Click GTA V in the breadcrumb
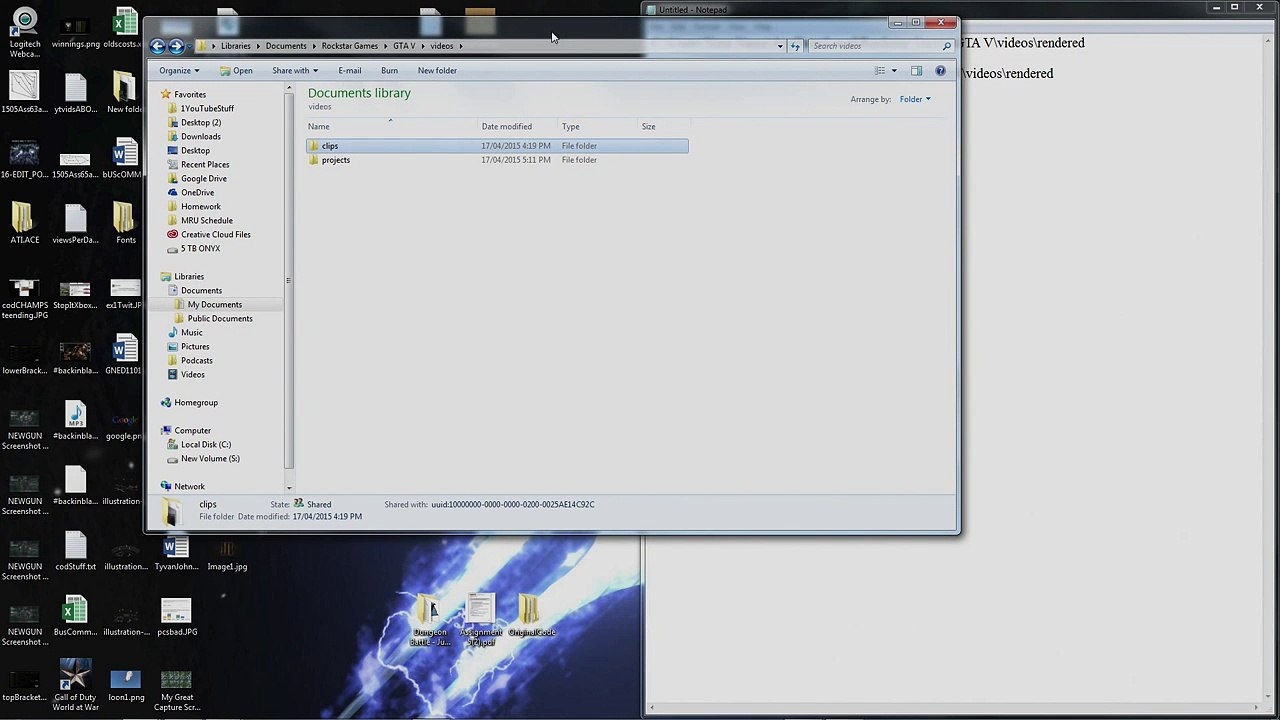Viewport: 1280px width, 720px height. tap(404, 46)
